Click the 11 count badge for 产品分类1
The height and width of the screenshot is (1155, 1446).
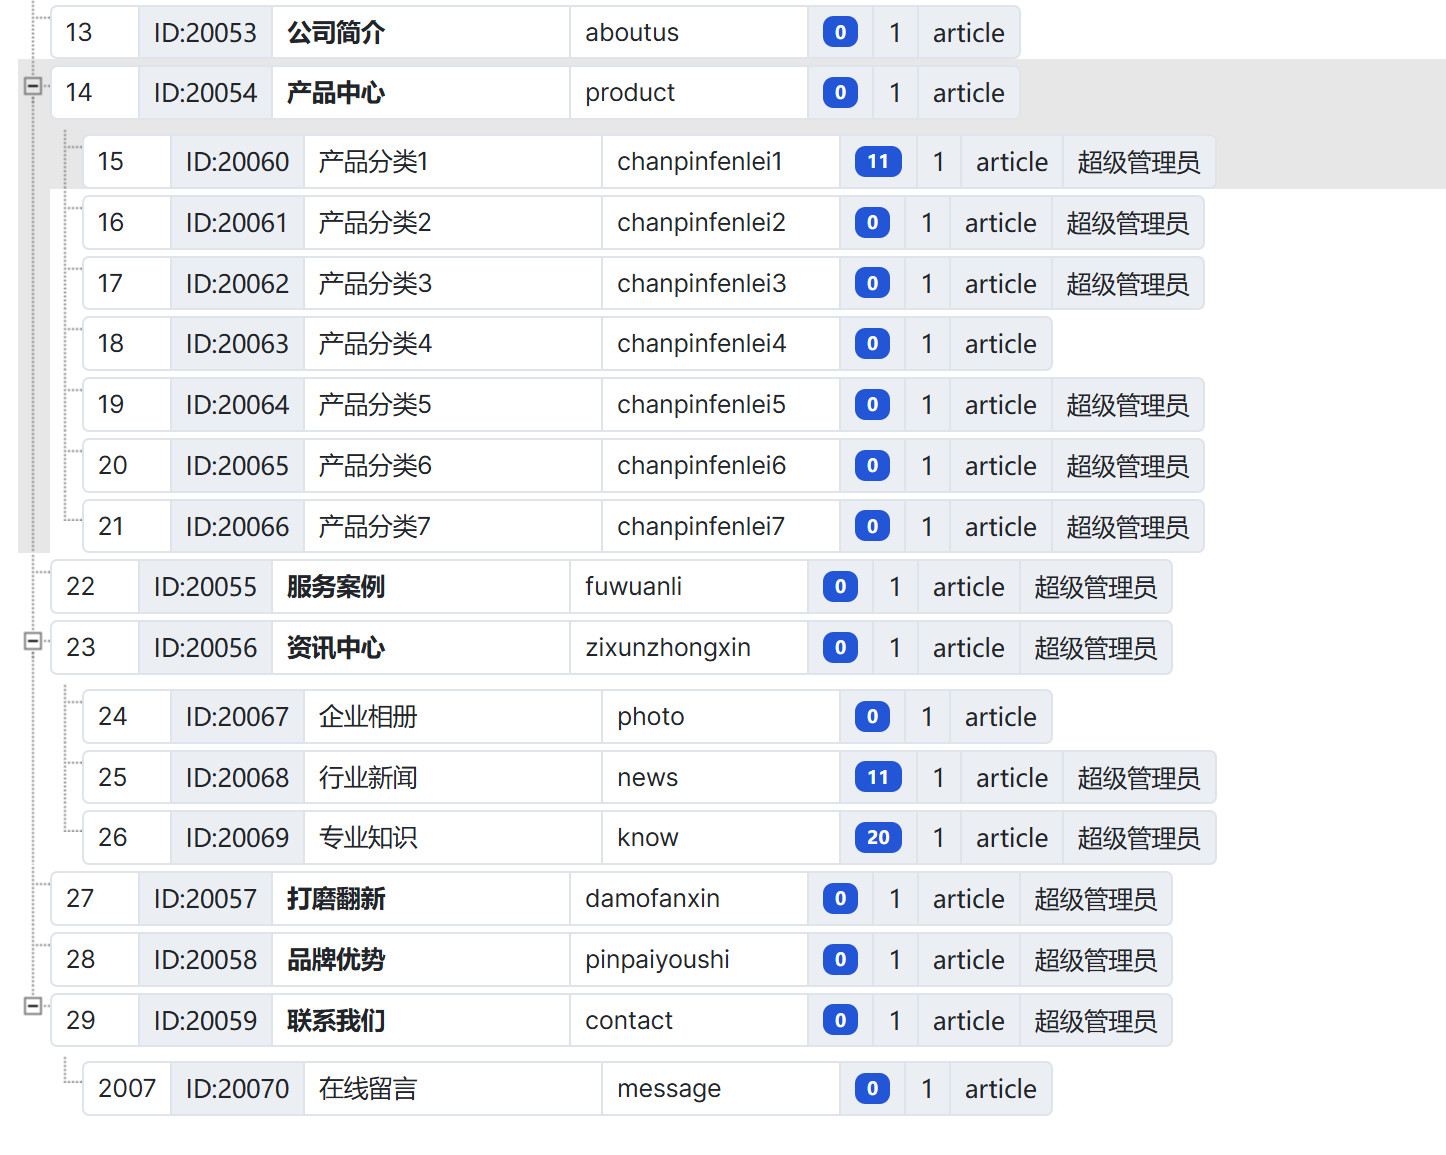[877, 162]
